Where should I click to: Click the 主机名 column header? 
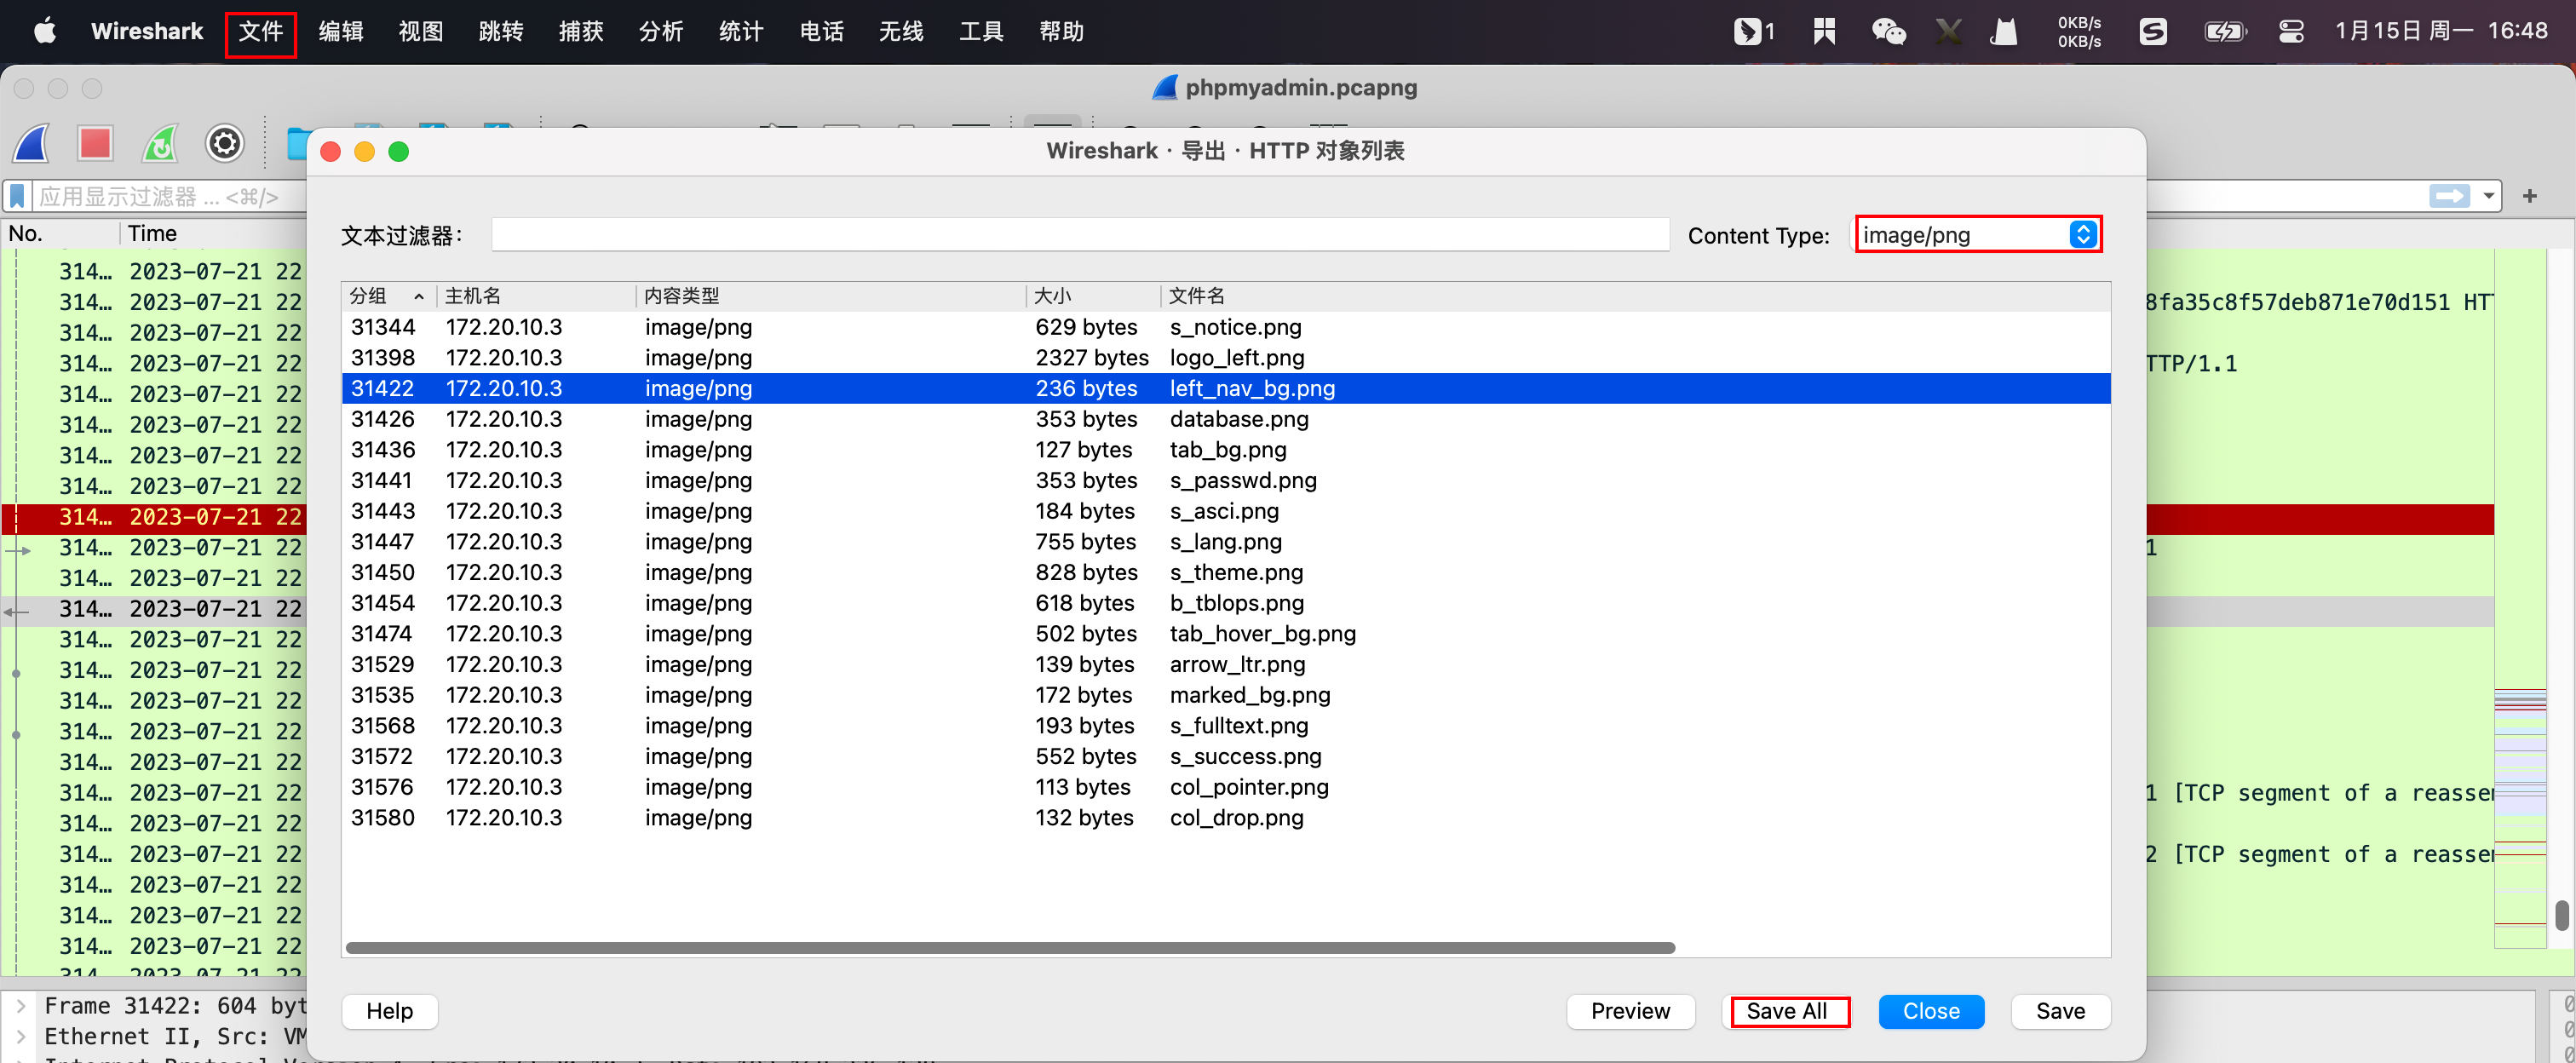pyautogui.click(x=536, y=296)
